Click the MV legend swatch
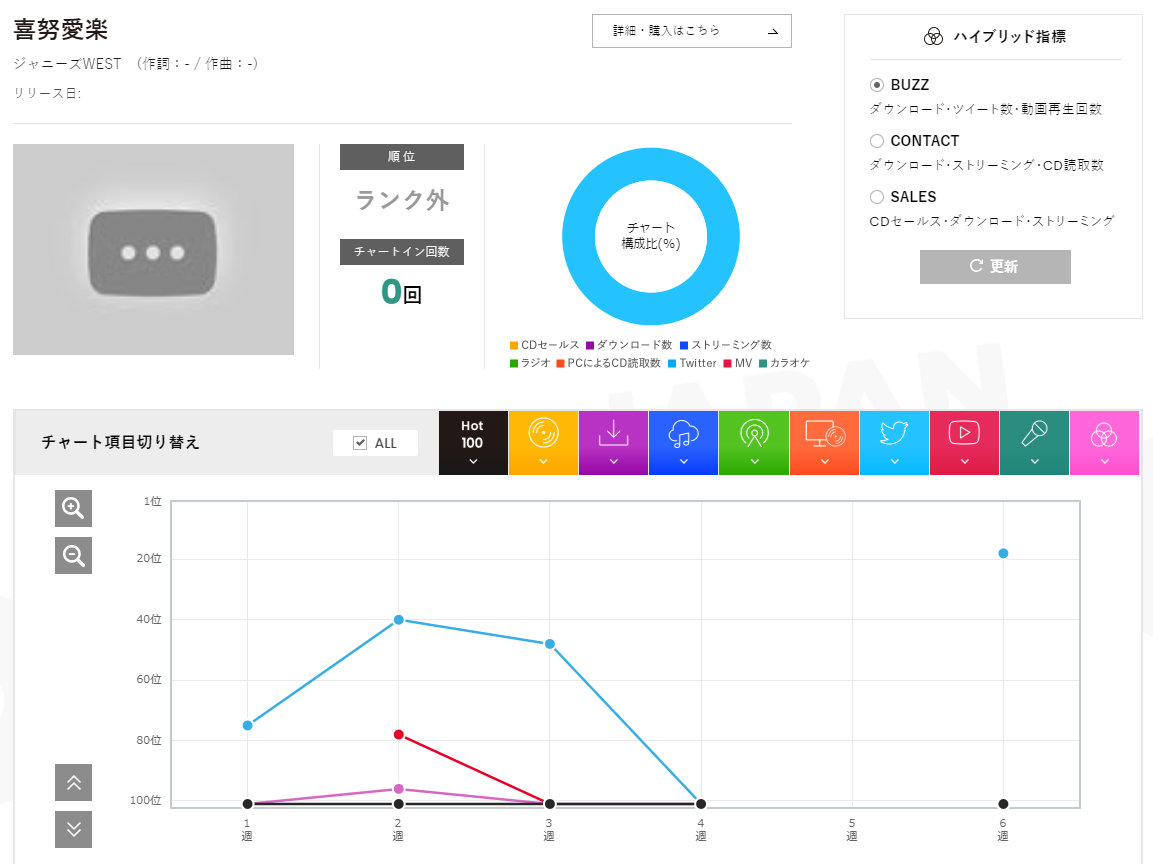This screenshot has height=864, width=1153. [x=728, y=363]
